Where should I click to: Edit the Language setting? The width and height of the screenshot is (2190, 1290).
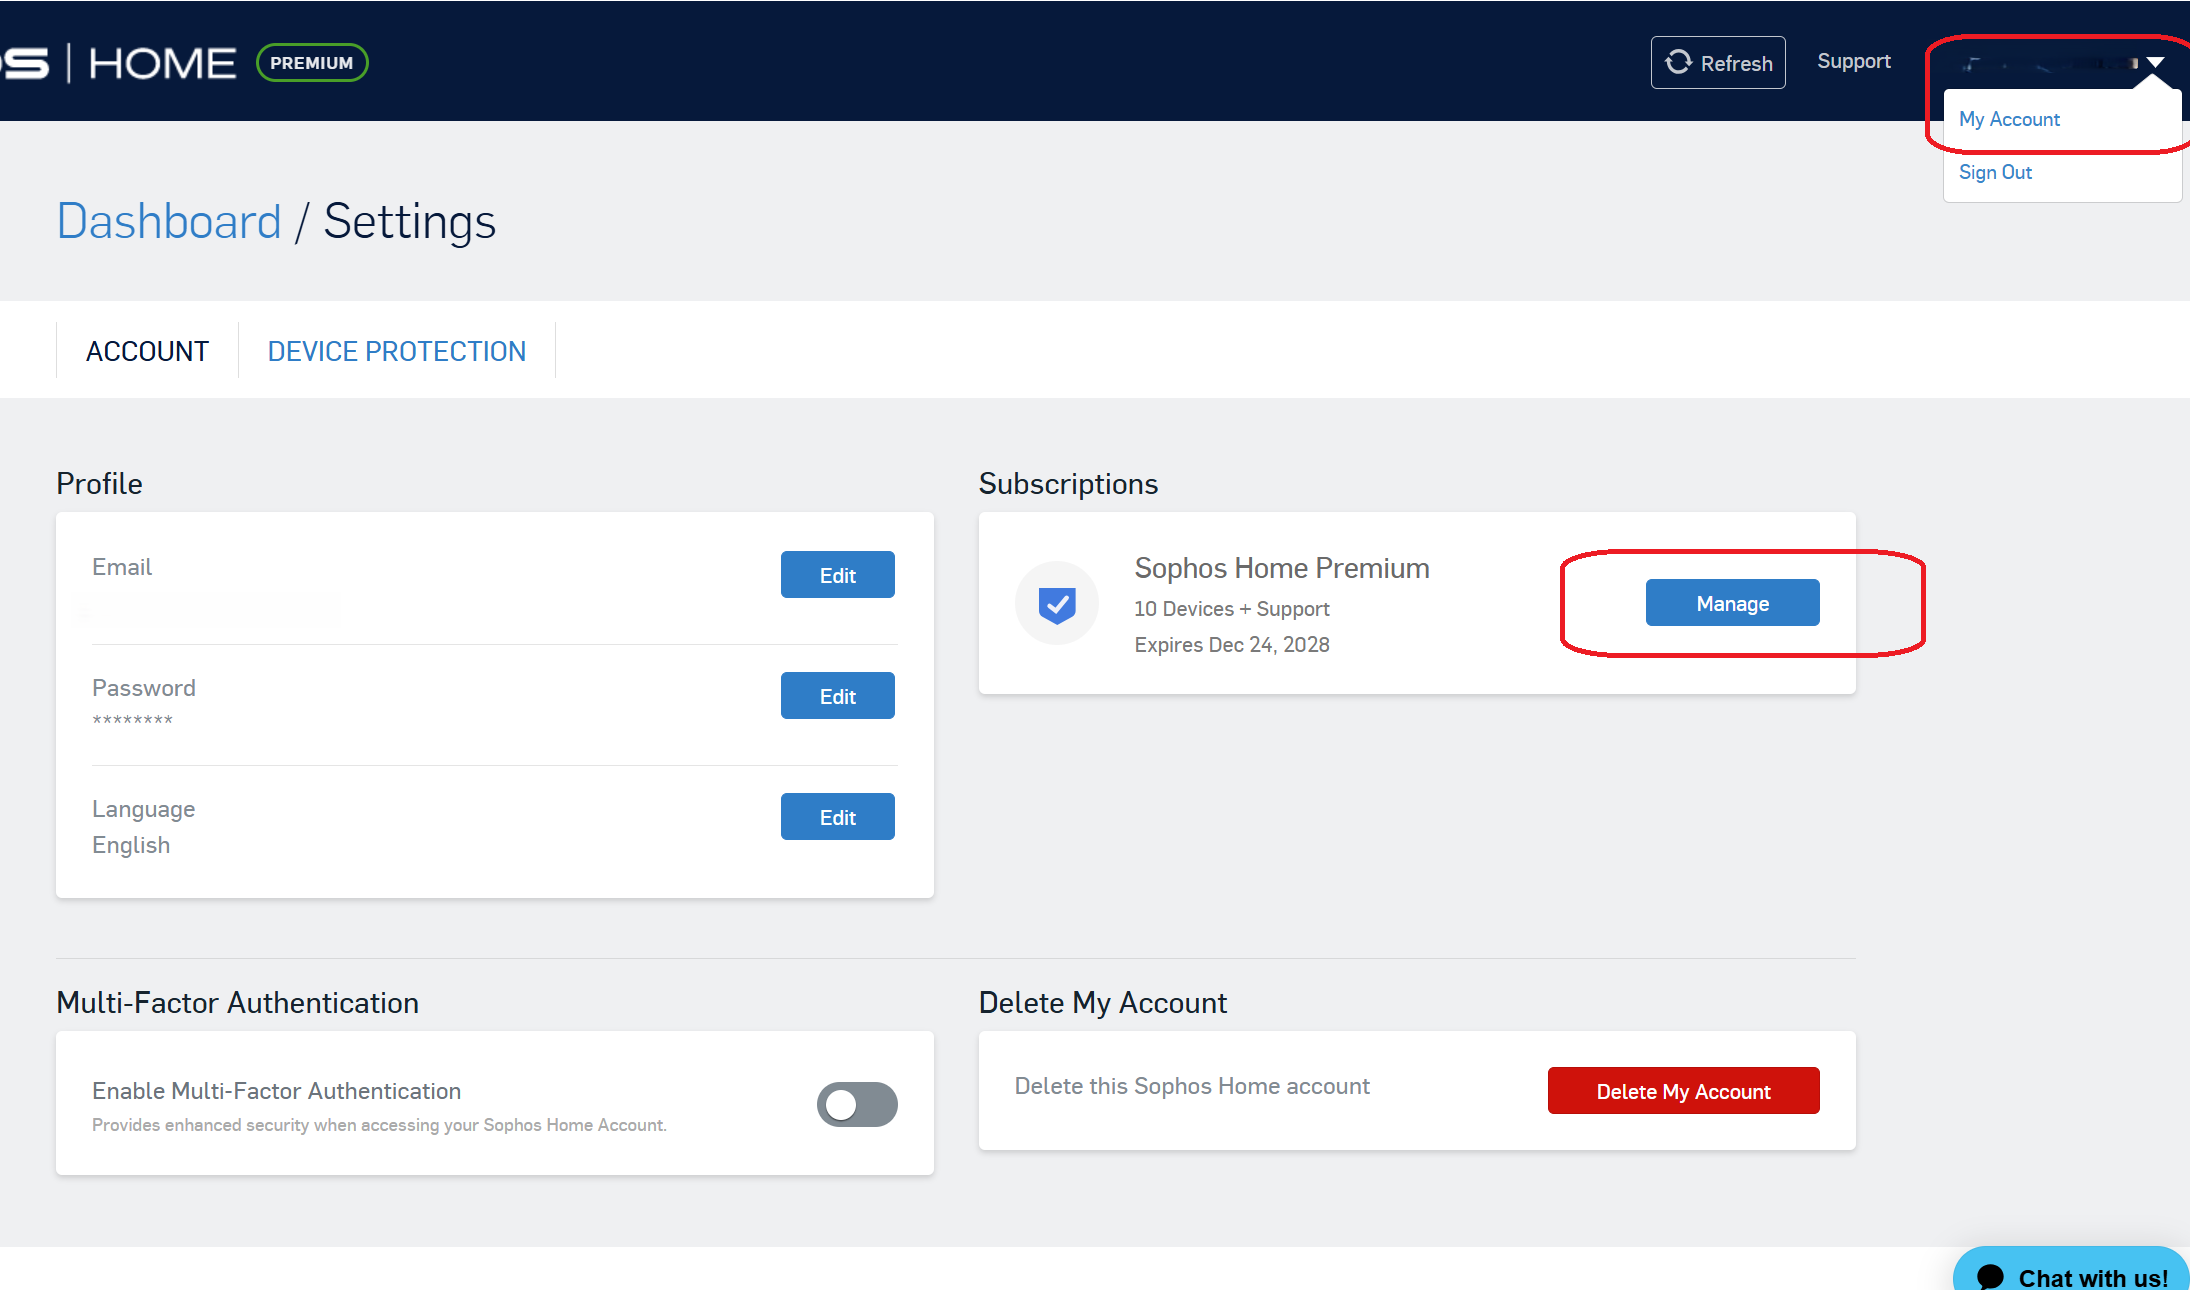pyautogui.click(x=838, y=817)
